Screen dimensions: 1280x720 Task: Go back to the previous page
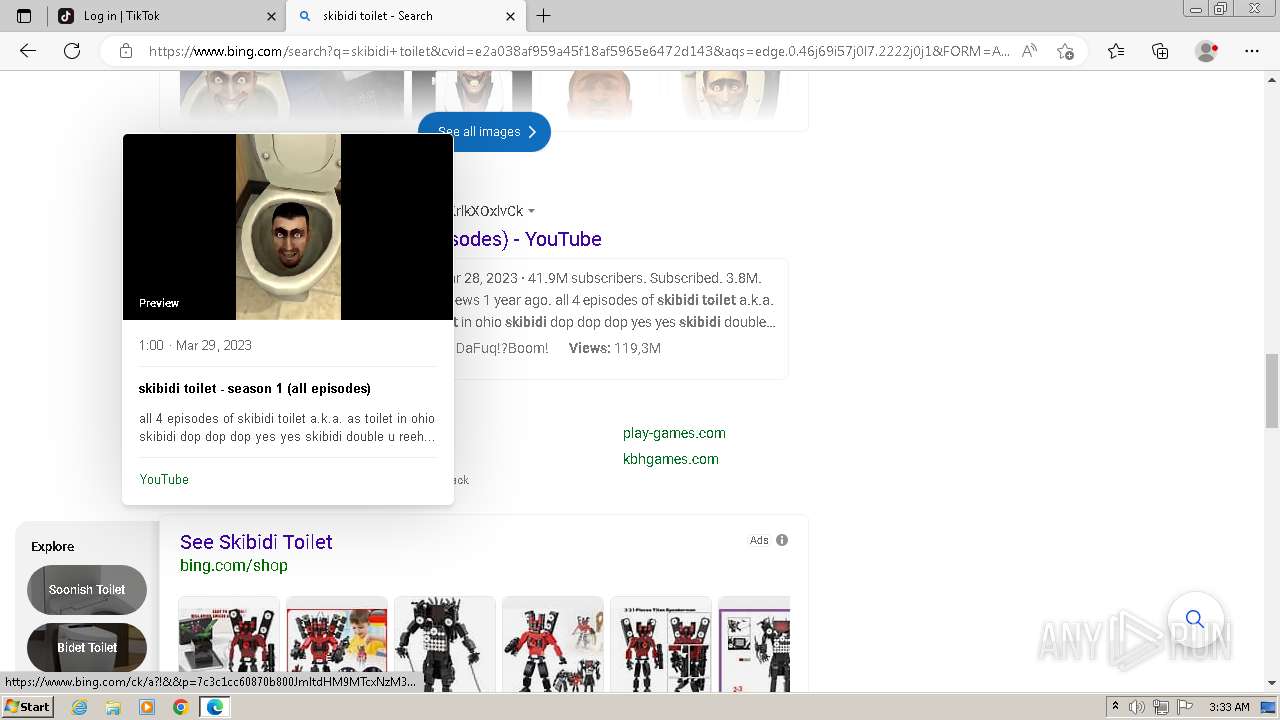[28, 51]
